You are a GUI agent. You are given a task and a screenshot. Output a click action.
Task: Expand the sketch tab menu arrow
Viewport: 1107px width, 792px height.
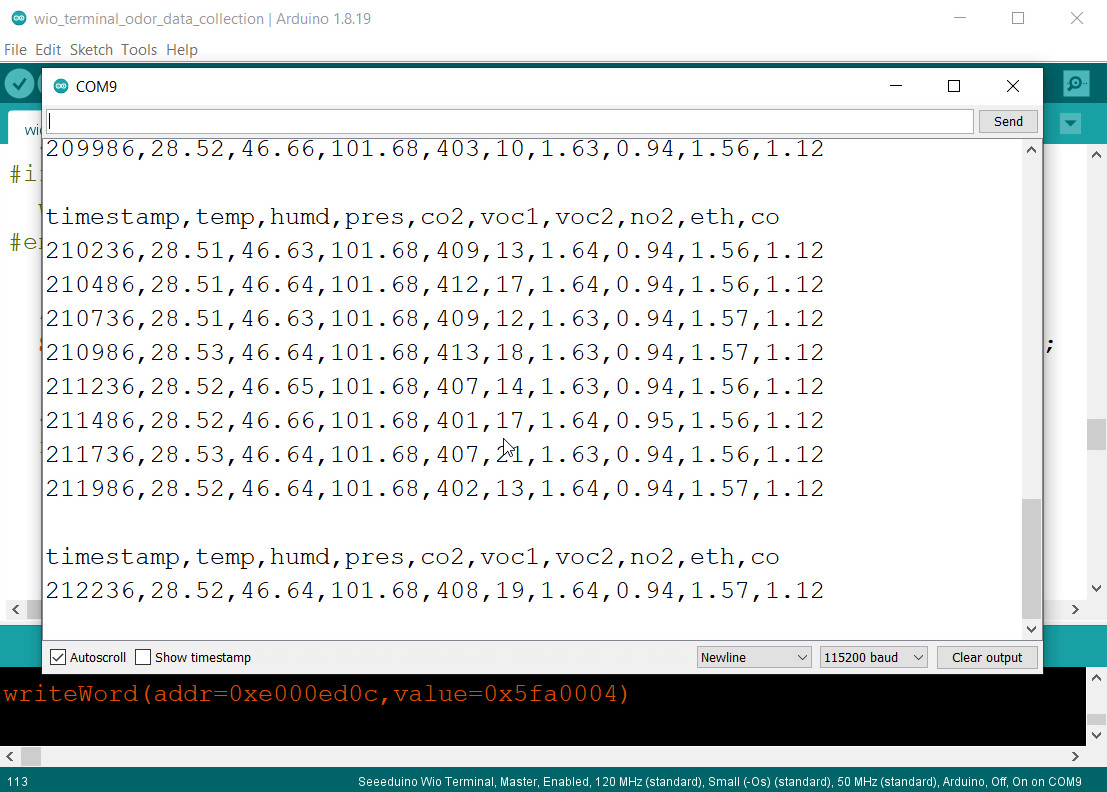point(1070,124)
